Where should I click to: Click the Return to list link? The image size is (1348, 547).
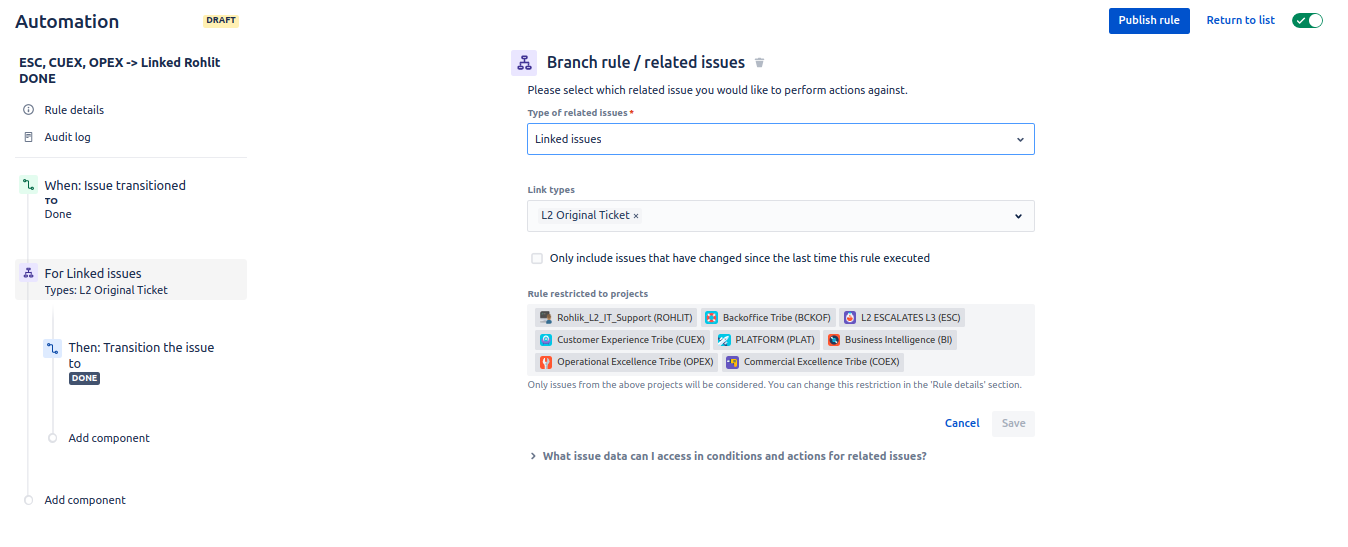point(1240,20)
